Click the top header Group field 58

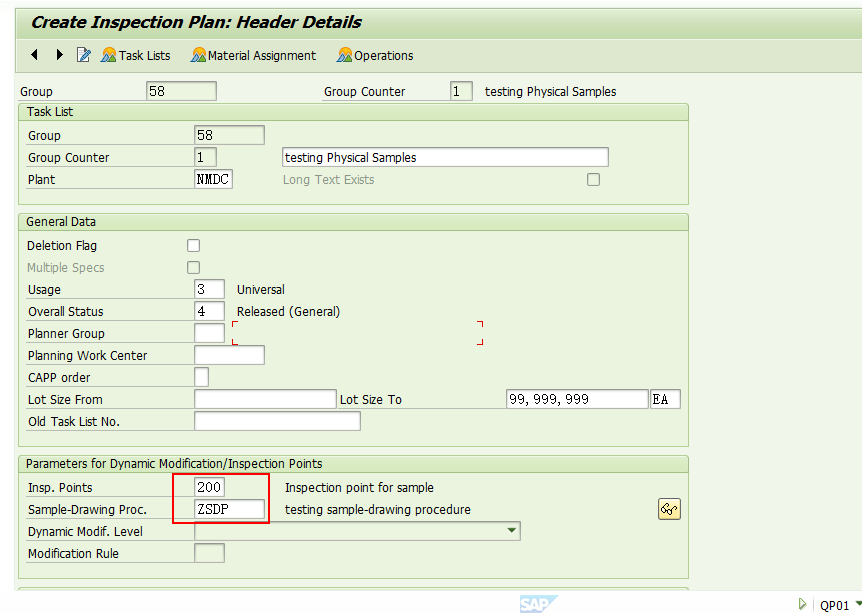click(x=181, y=91)
